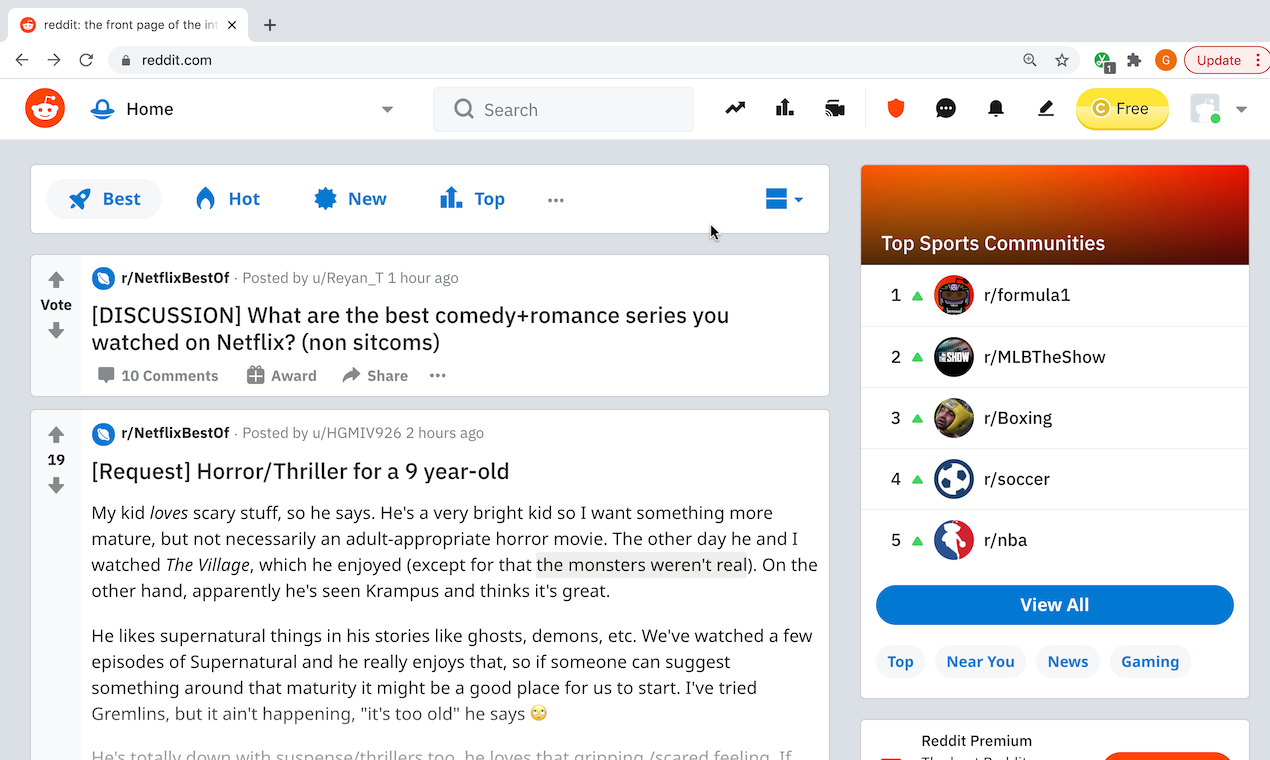Image resolution: width=1270 pixels, height=760 pixels.
Task: Click the zoom magnifier icon in address bar
Action: pos(1030,60)
